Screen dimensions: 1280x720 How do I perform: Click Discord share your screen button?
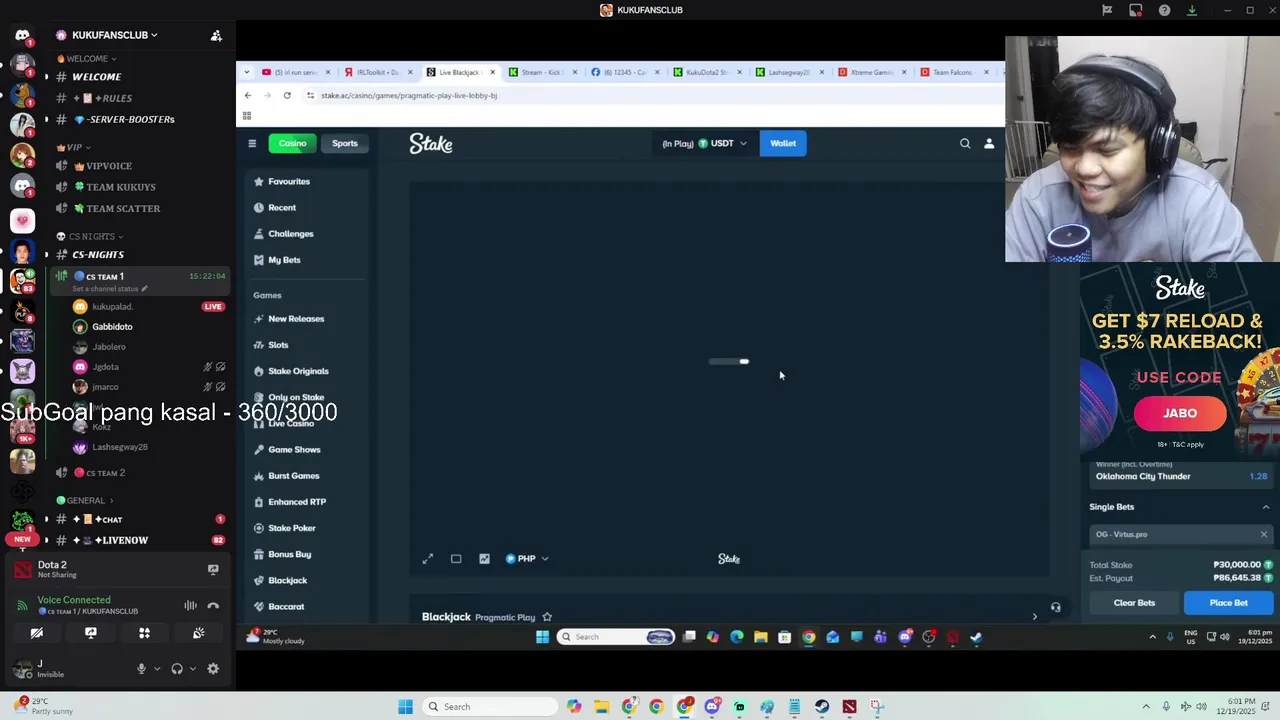tap(90, 633)
